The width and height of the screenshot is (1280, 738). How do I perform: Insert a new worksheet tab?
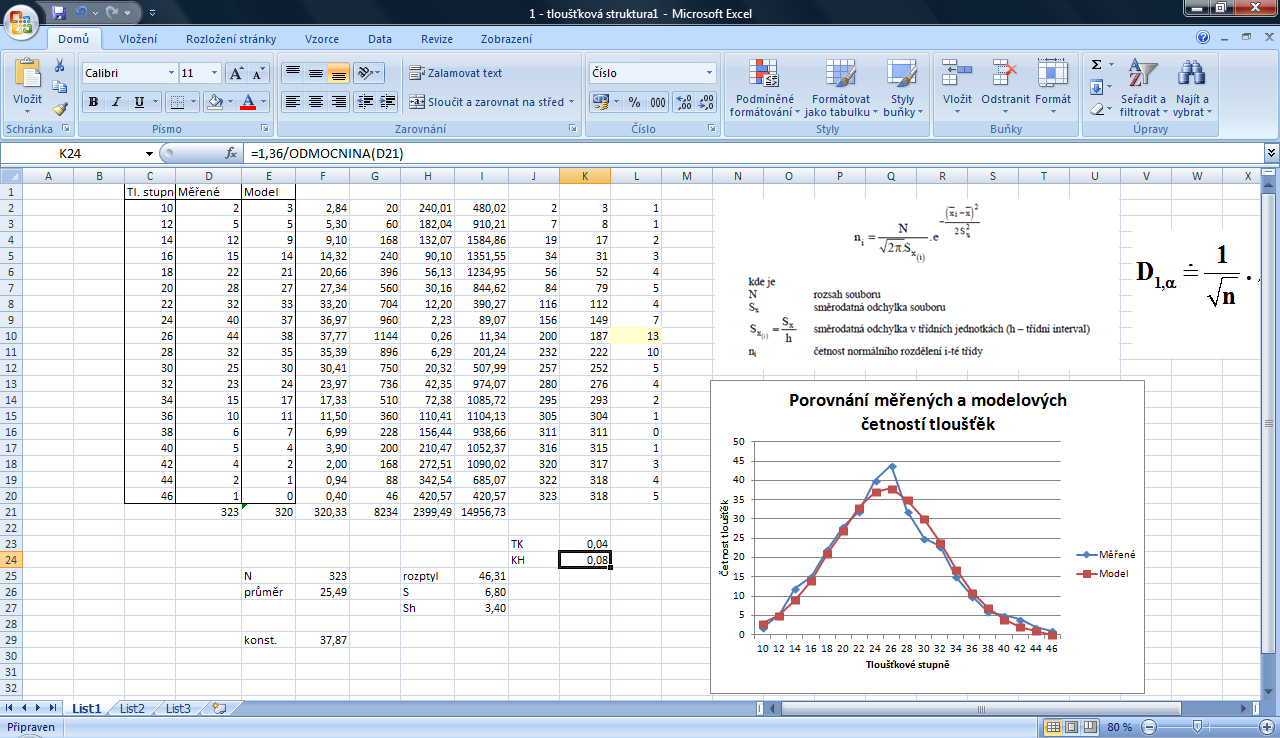[x=219, y=708]
